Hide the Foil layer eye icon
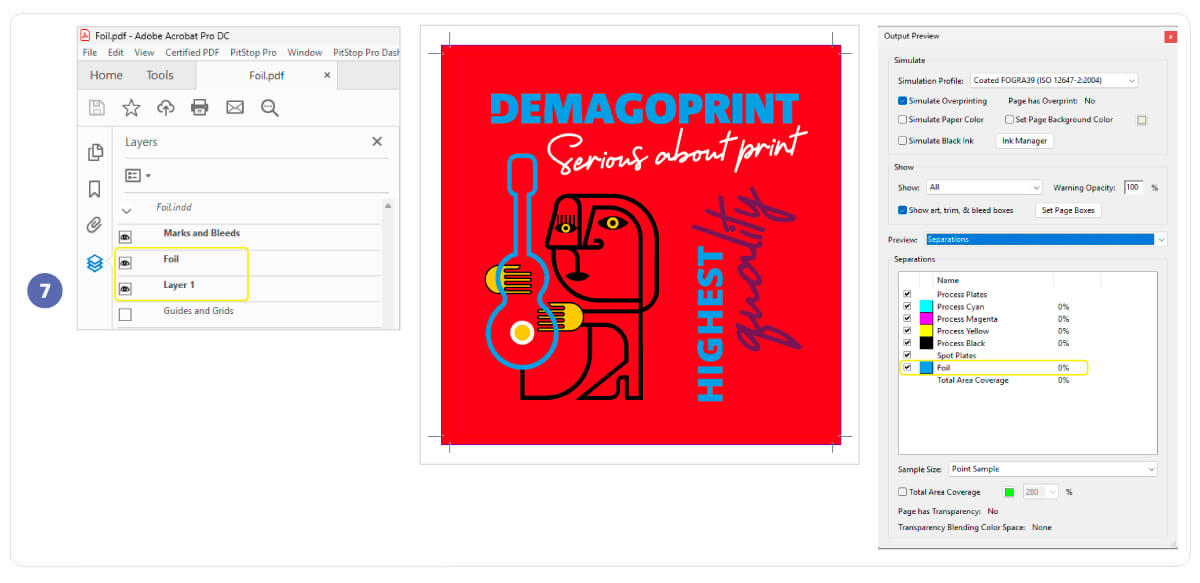Screen dimensions: 1200x583 125,263
